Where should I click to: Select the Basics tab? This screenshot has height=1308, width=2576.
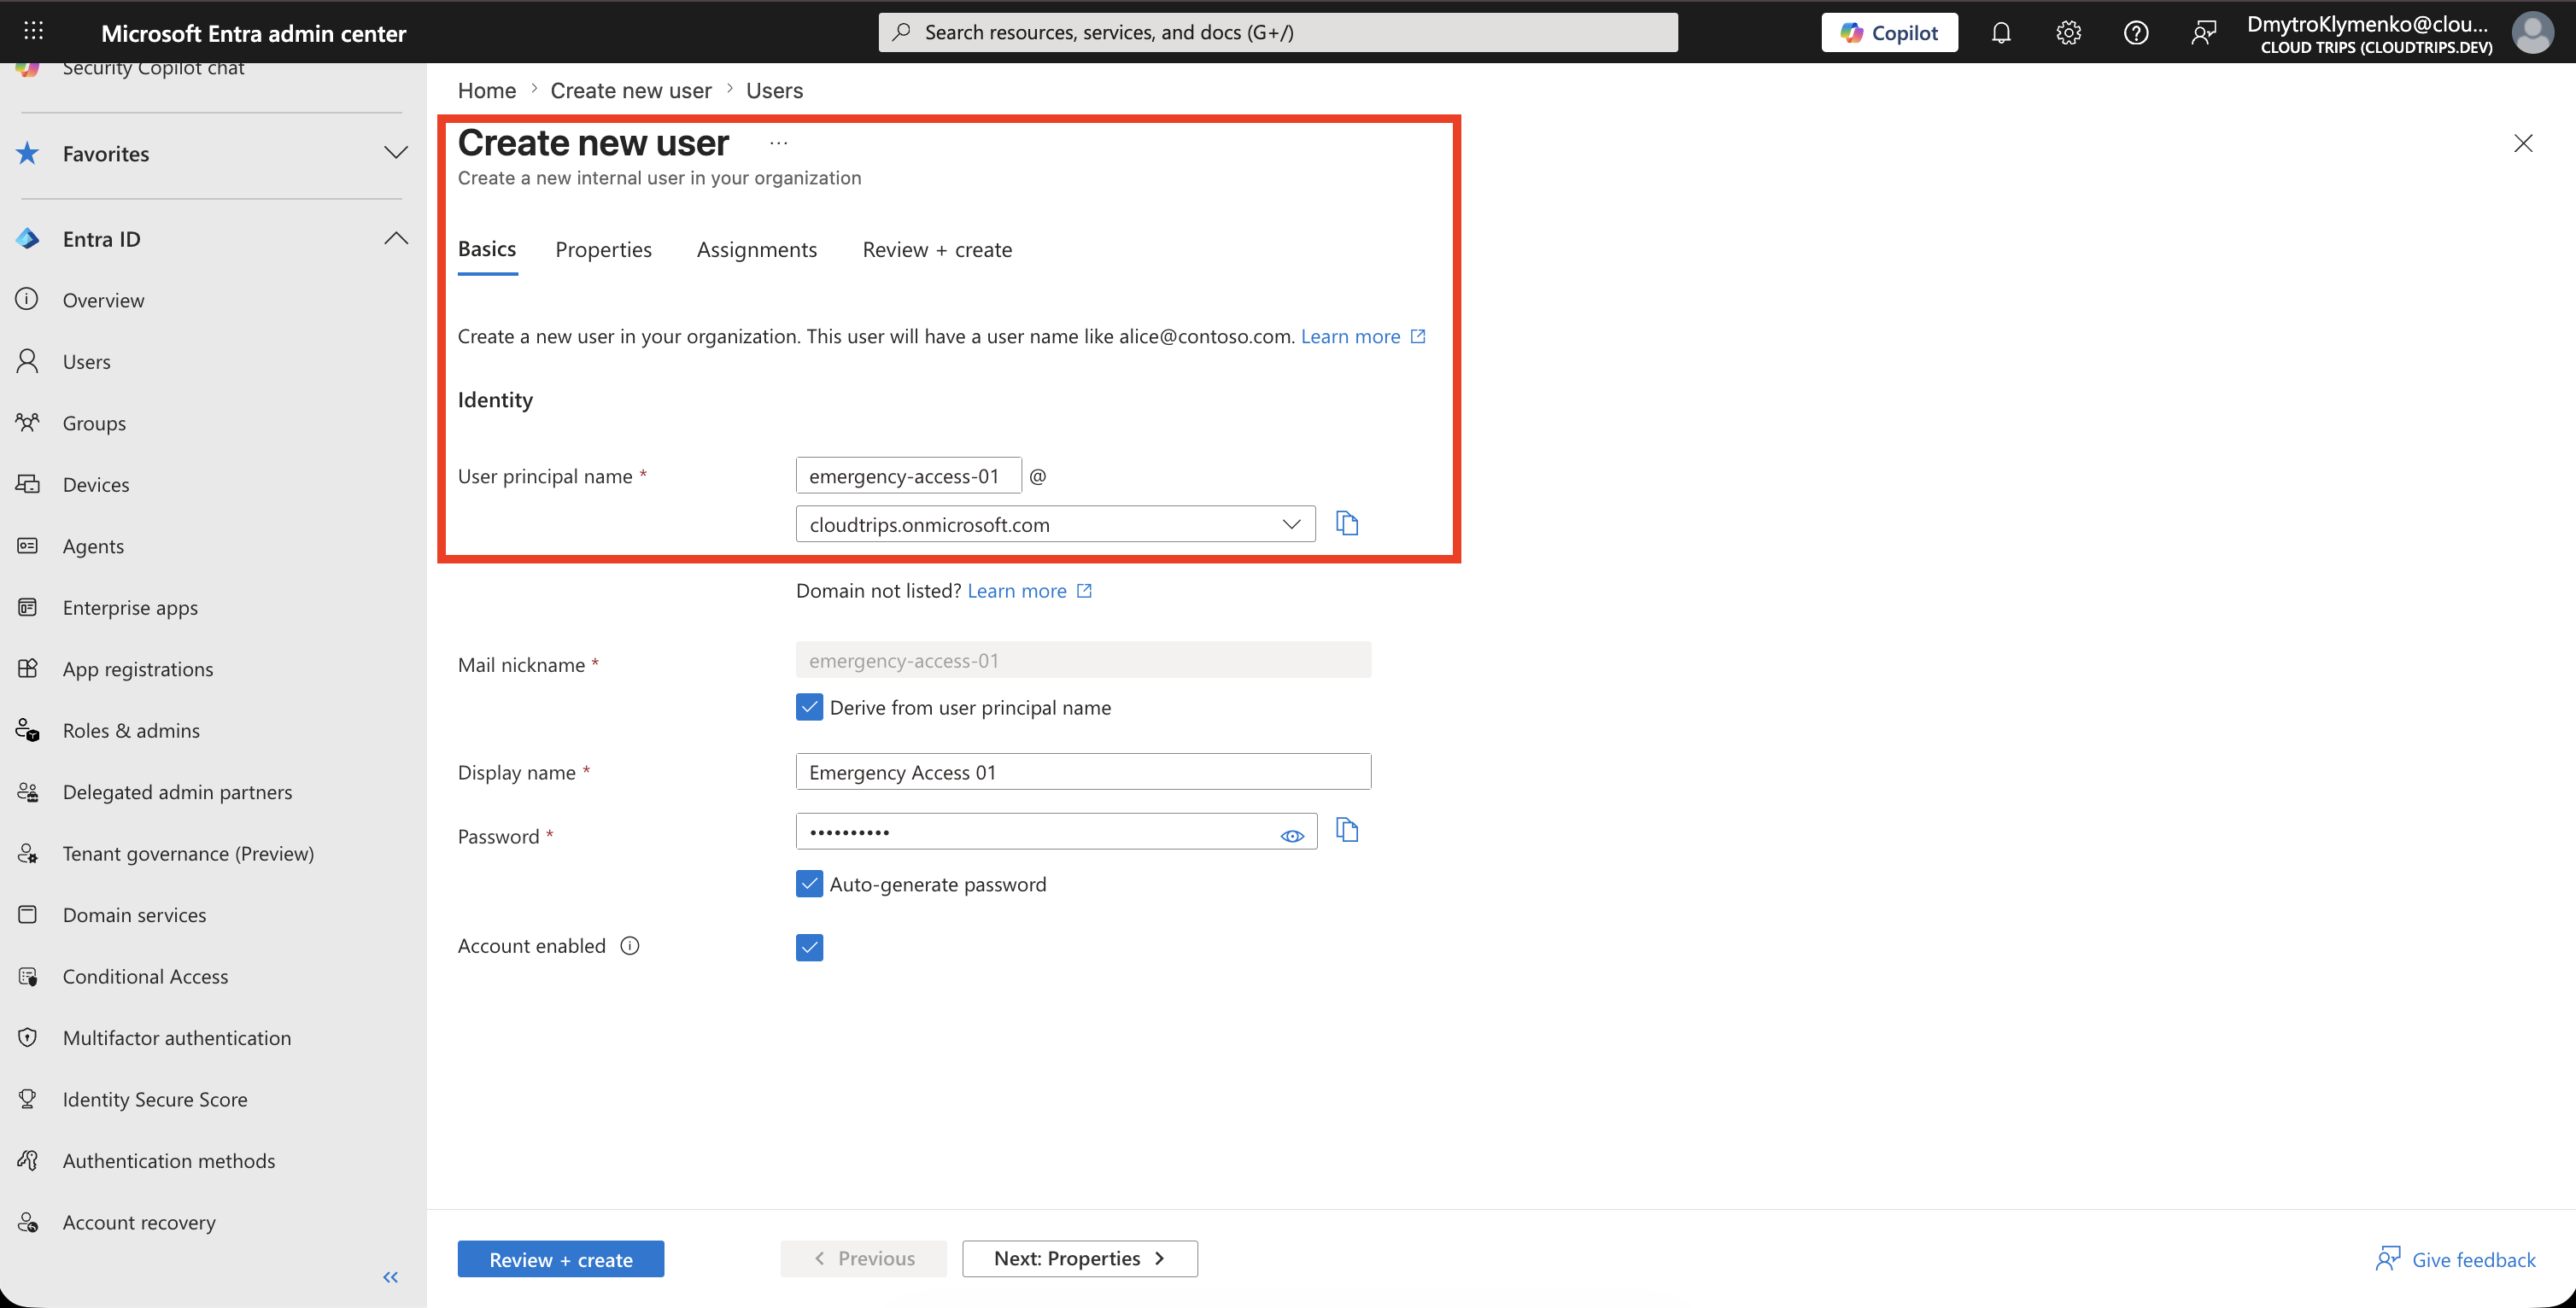click(487, 249)
